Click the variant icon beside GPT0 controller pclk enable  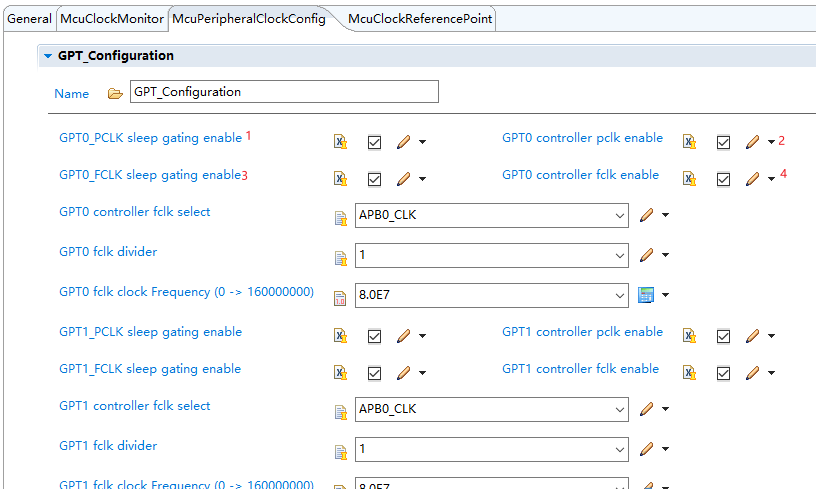click(x=689, y=142)
